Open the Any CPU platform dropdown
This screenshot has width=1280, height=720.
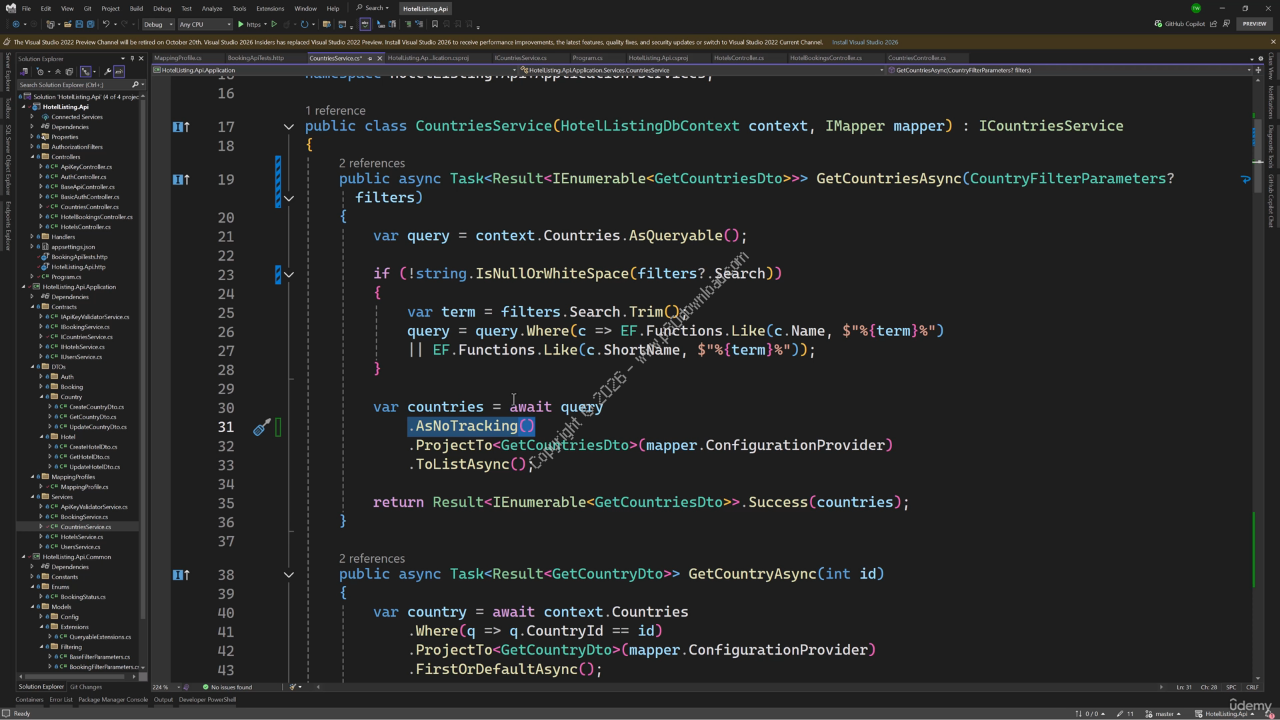click(203, 24)
